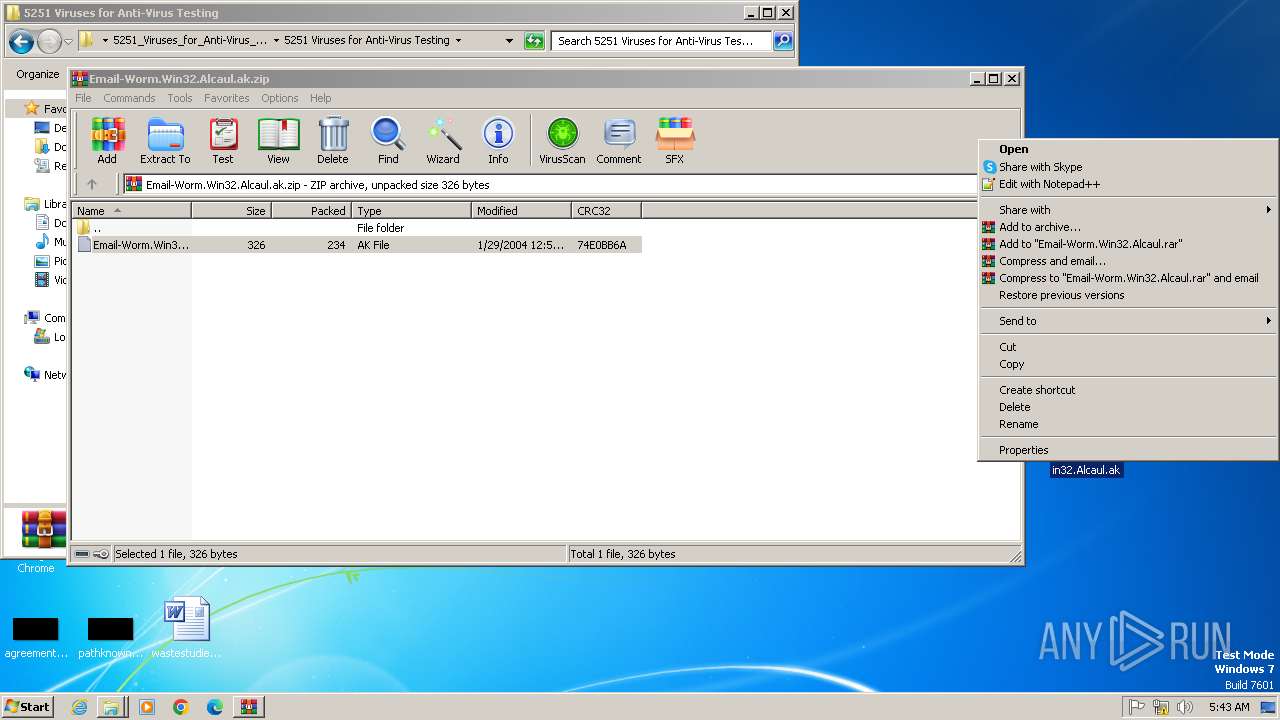Viewport: 1280px width, 720px height.
Task: Show archive Info icon
Action: tap(498, 140)
